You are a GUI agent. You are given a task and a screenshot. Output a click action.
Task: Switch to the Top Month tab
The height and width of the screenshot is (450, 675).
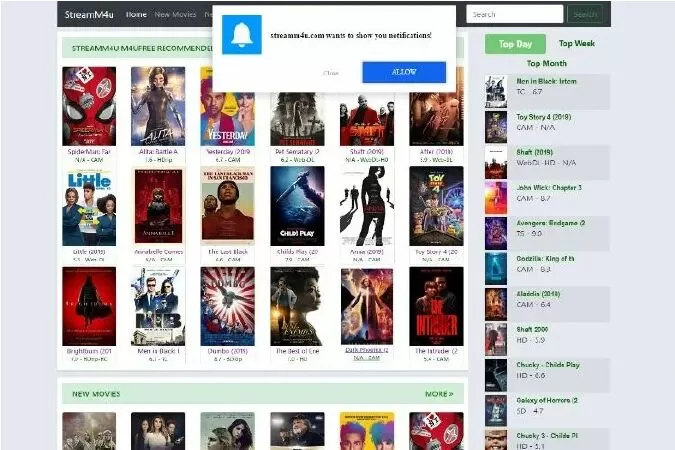point(547,63)
